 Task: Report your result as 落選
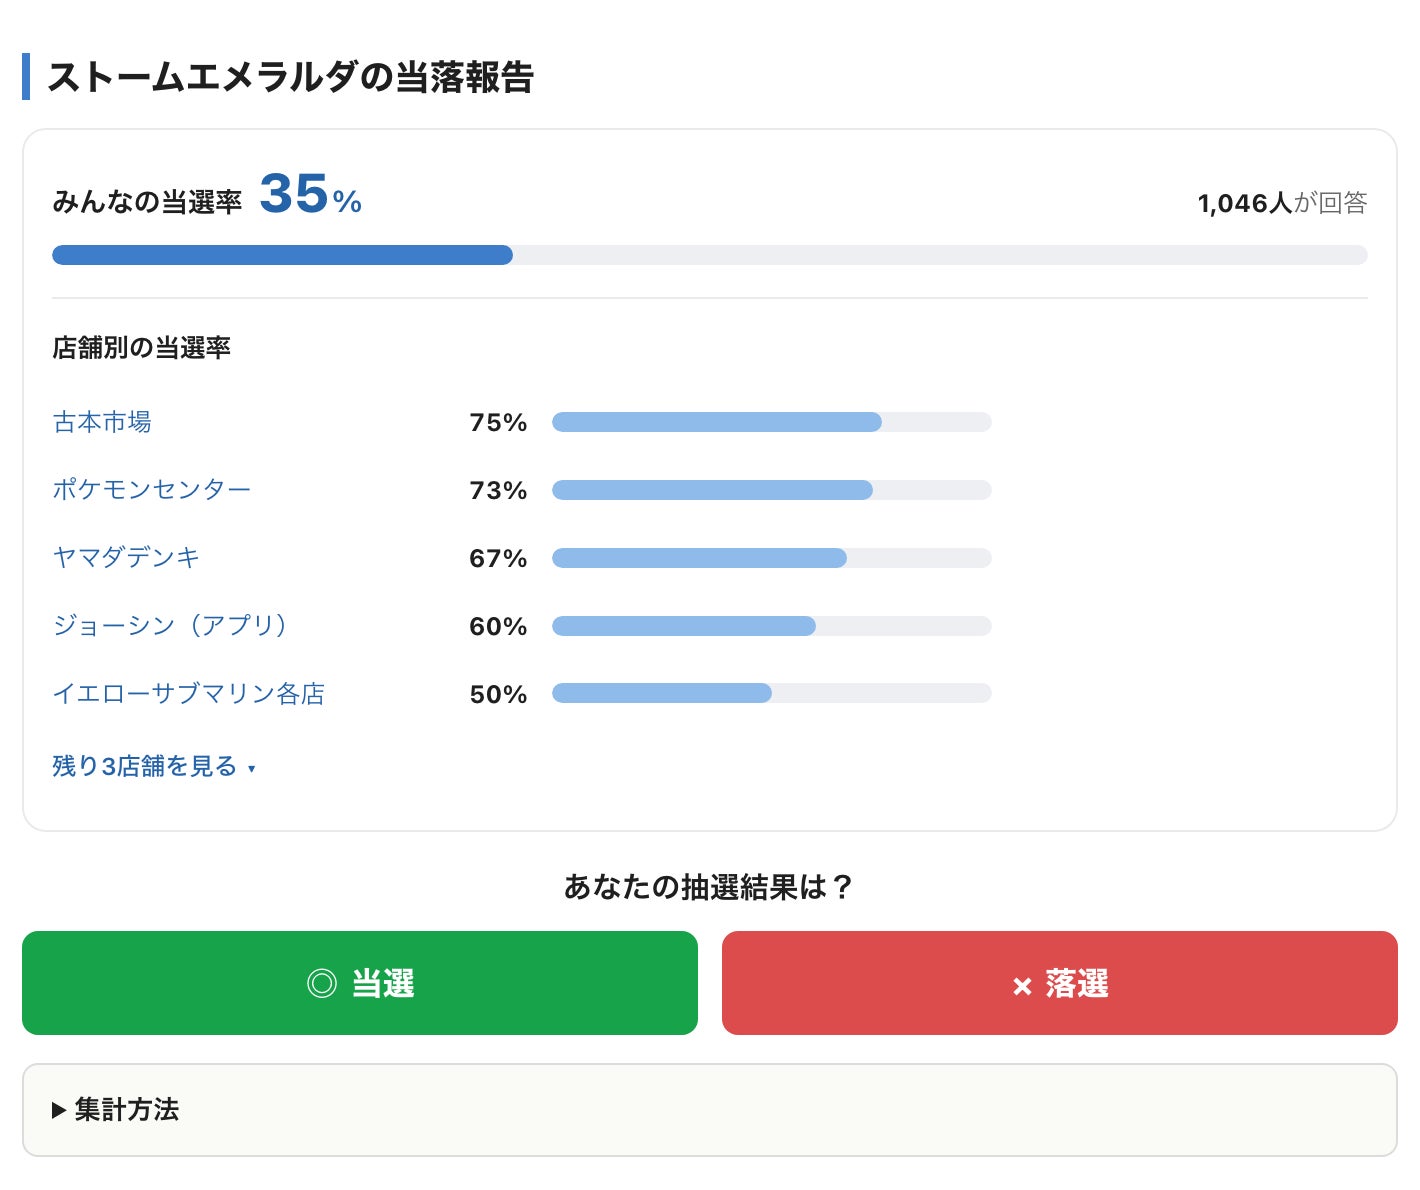pyautogui.click(x=1060, y=983)
